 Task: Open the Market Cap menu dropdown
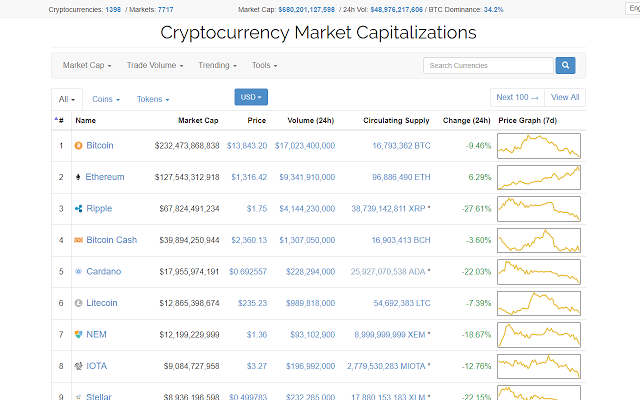87,65
